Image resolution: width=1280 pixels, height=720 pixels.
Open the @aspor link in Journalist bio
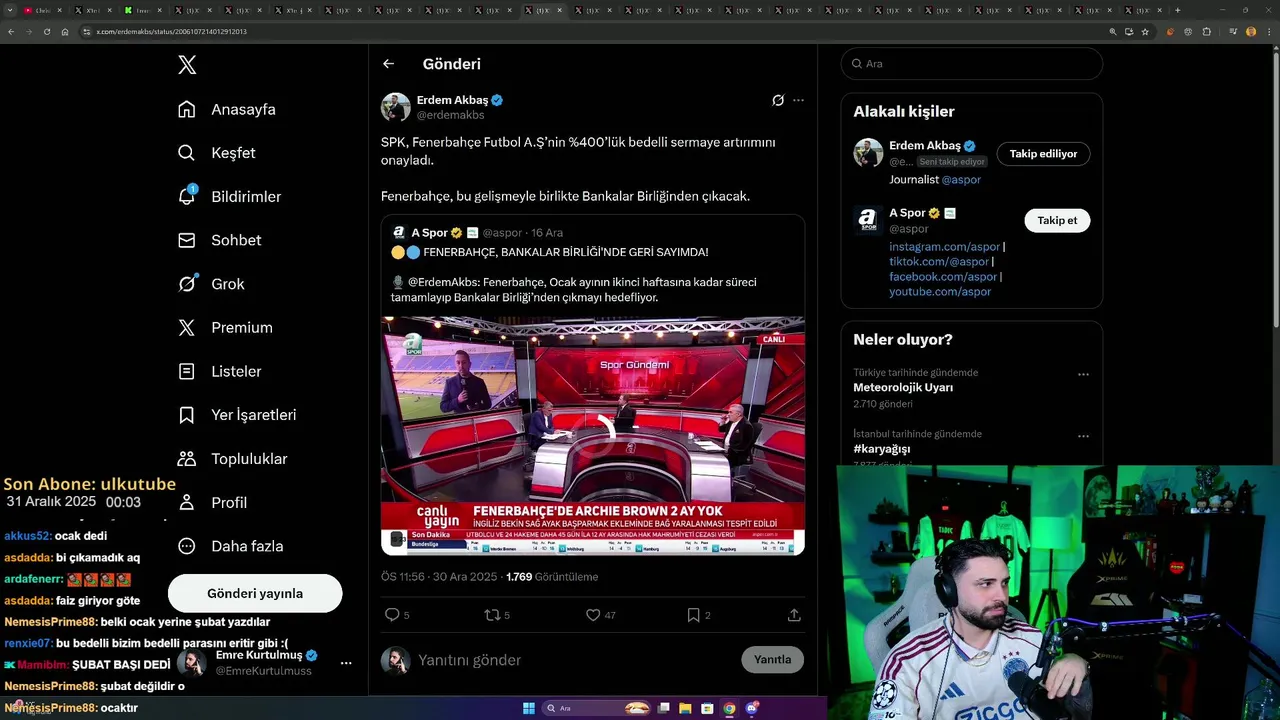point(961,180)
